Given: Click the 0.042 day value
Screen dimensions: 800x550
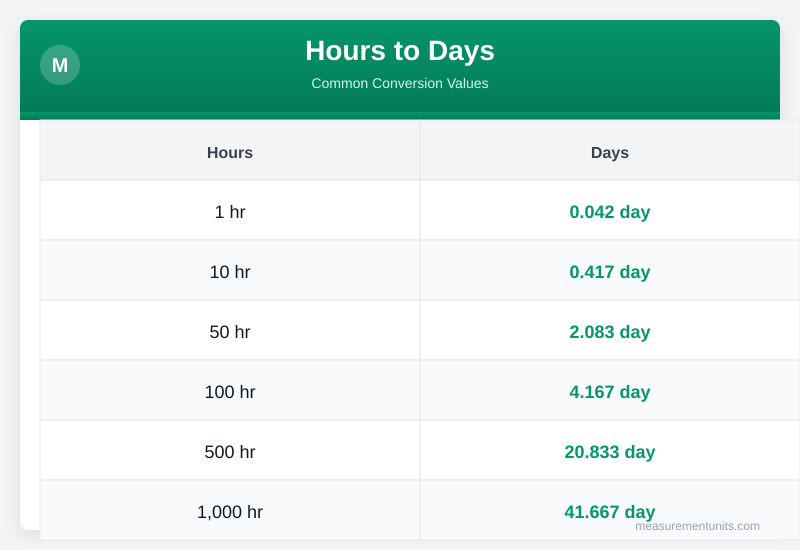Looking at the screenshot, I should [610, 212].
